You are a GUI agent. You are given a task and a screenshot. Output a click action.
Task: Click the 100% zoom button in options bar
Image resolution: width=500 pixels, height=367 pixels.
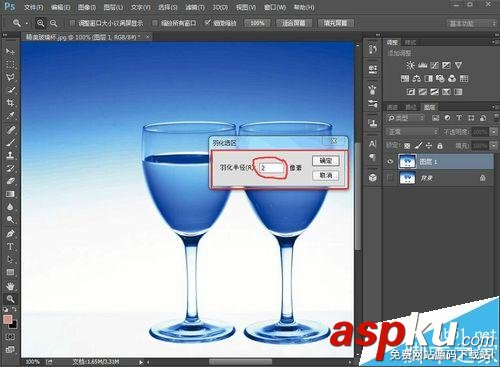click(257, 23)
